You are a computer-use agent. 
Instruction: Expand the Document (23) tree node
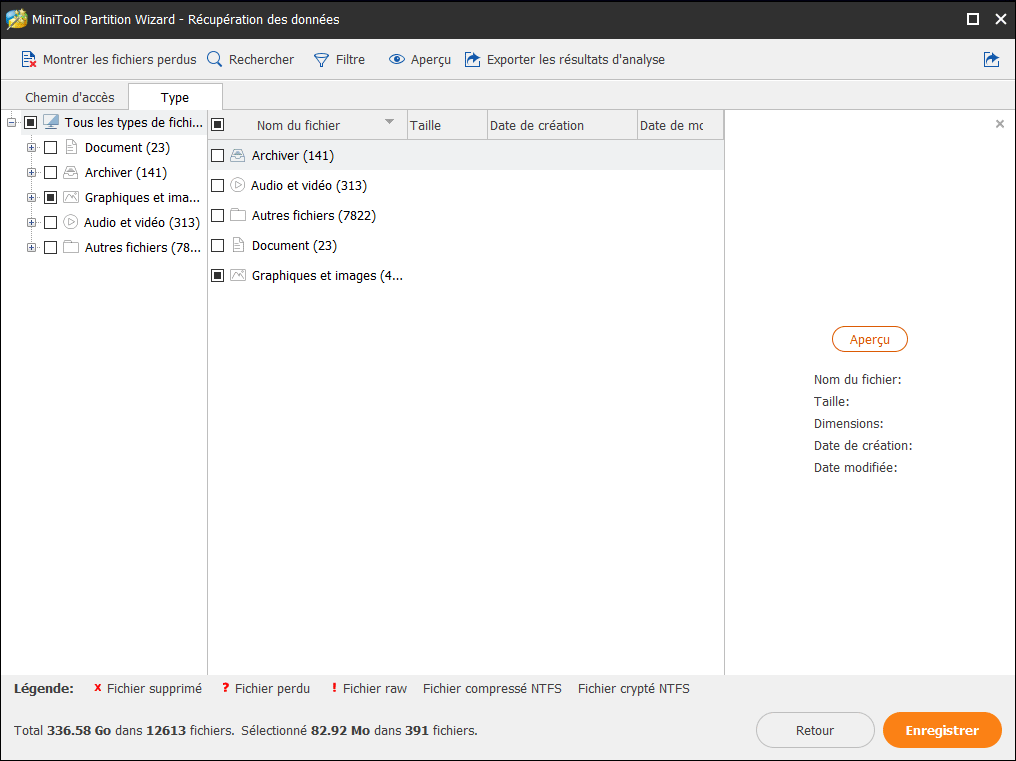[31, 148]
